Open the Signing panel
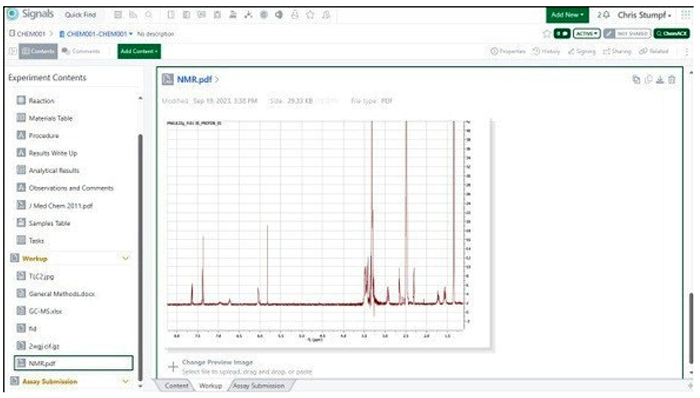This screenshot has width=700, height=398. pos(582,51)
